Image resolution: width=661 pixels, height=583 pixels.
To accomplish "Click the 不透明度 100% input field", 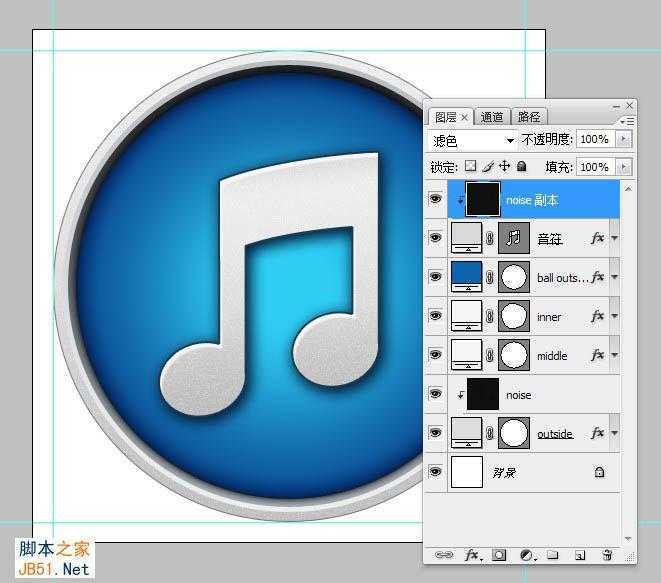I will click(595, 139).
